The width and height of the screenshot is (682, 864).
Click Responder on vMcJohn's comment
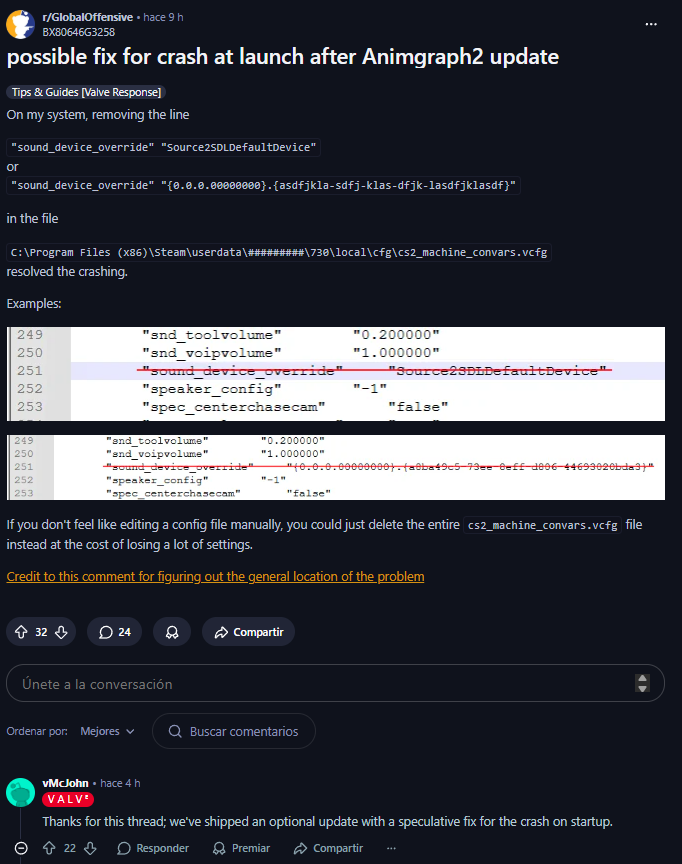(153, 848)
